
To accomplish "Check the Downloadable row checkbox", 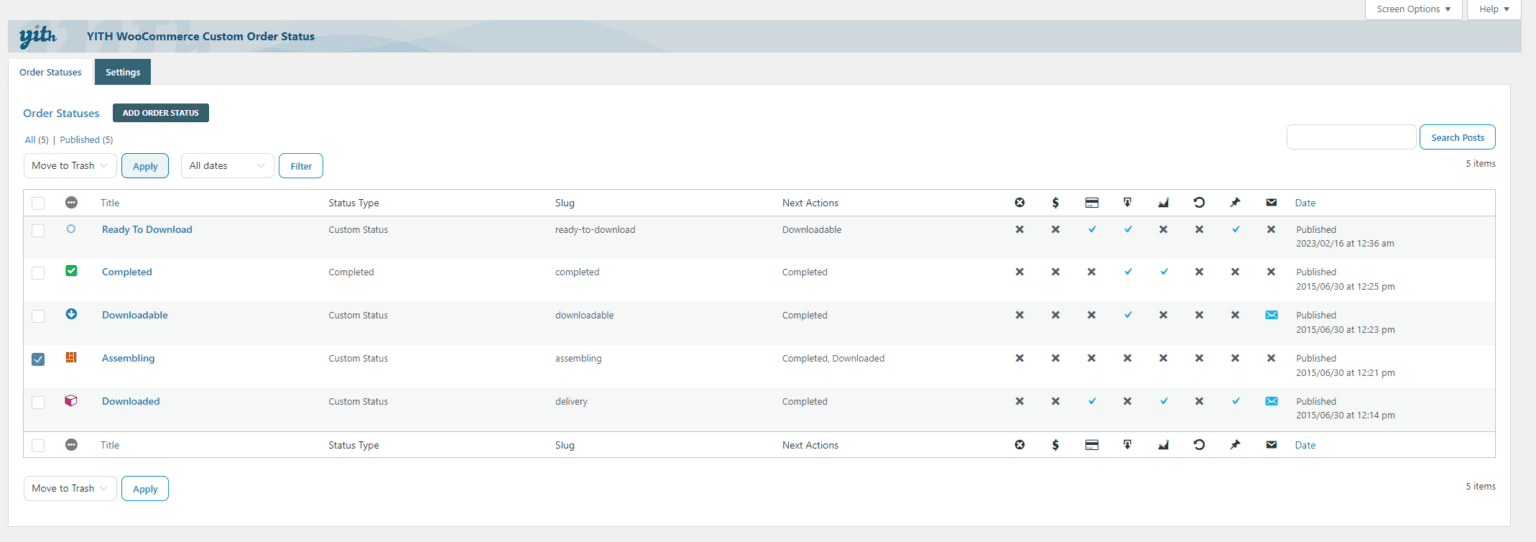I will pyautogui.click(x=38, y=316).
